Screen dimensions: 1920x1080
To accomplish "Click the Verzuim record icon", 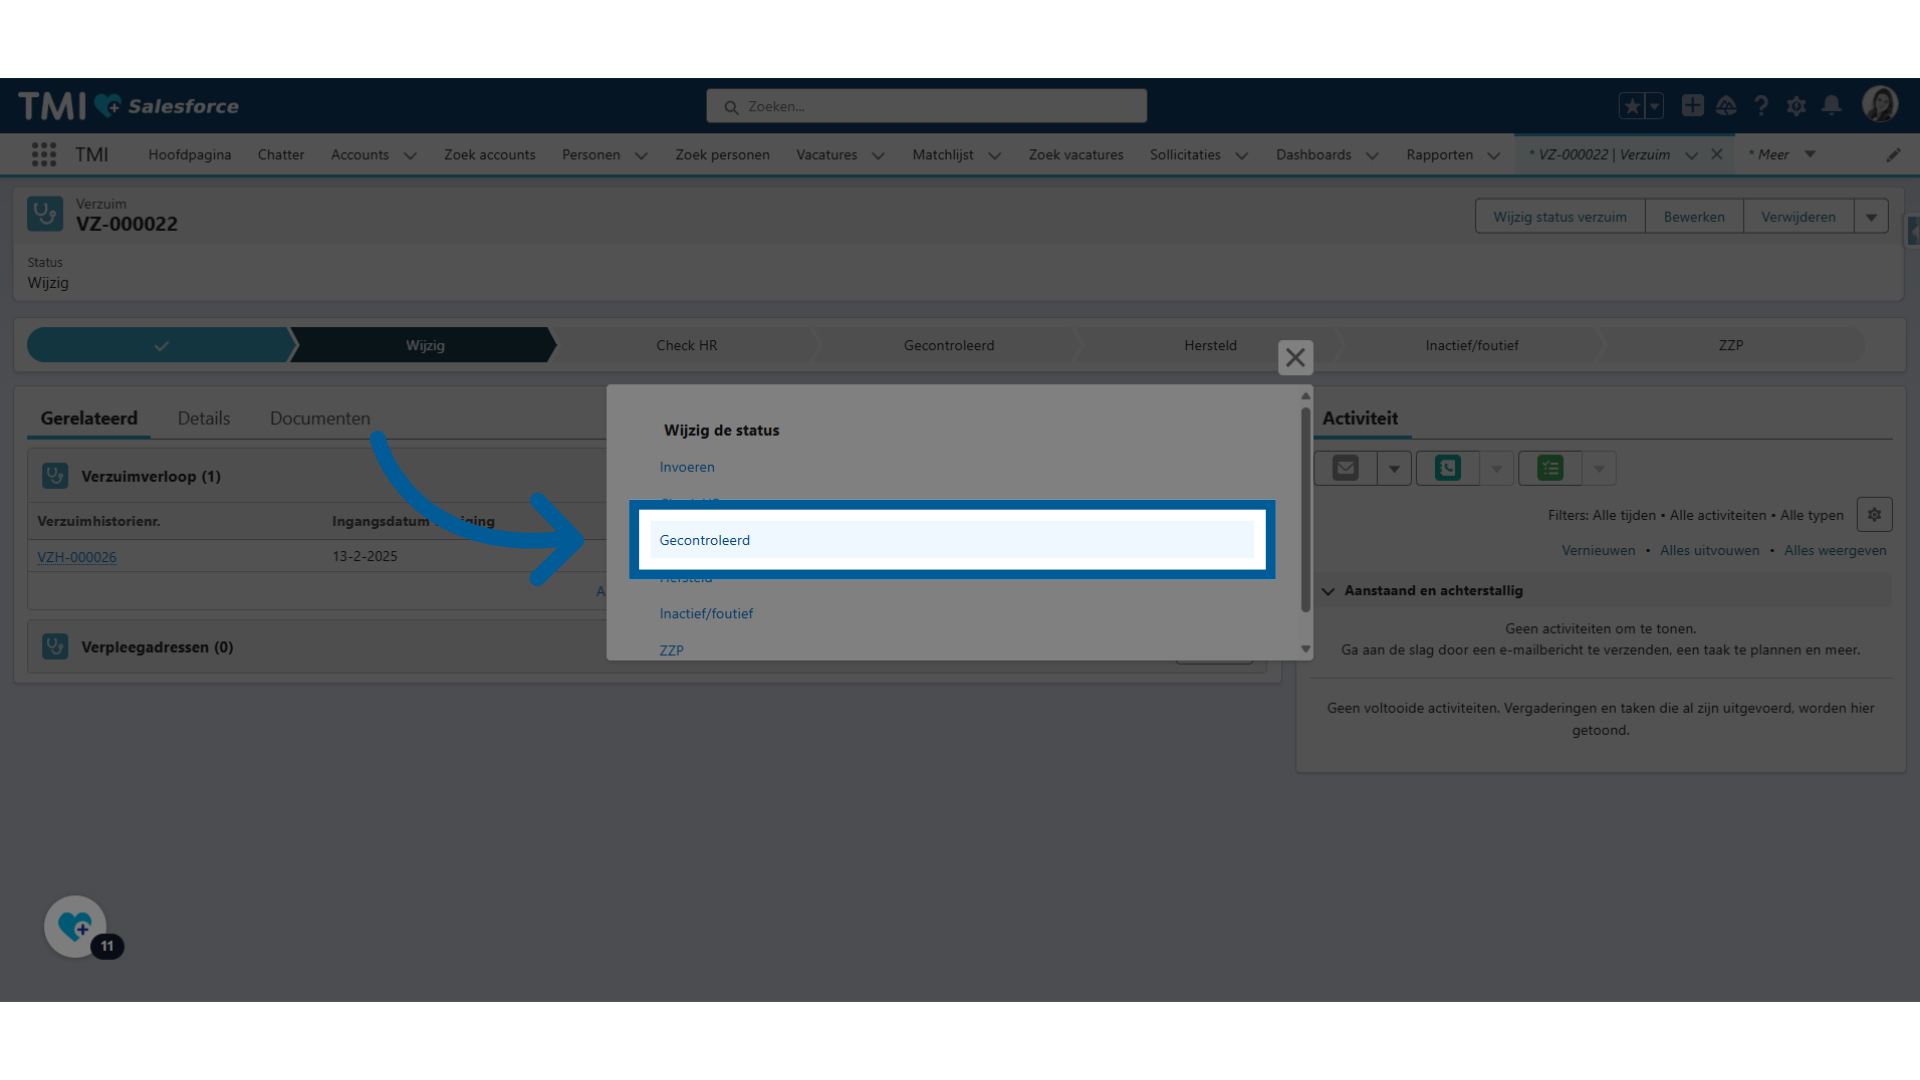I will (45, 214).
